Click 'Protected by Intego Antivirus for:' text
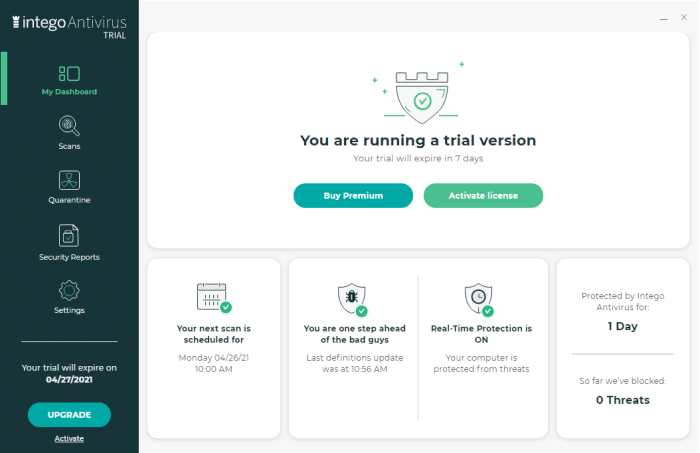Viewport: 700px width, 453px height. pos(623,301)
